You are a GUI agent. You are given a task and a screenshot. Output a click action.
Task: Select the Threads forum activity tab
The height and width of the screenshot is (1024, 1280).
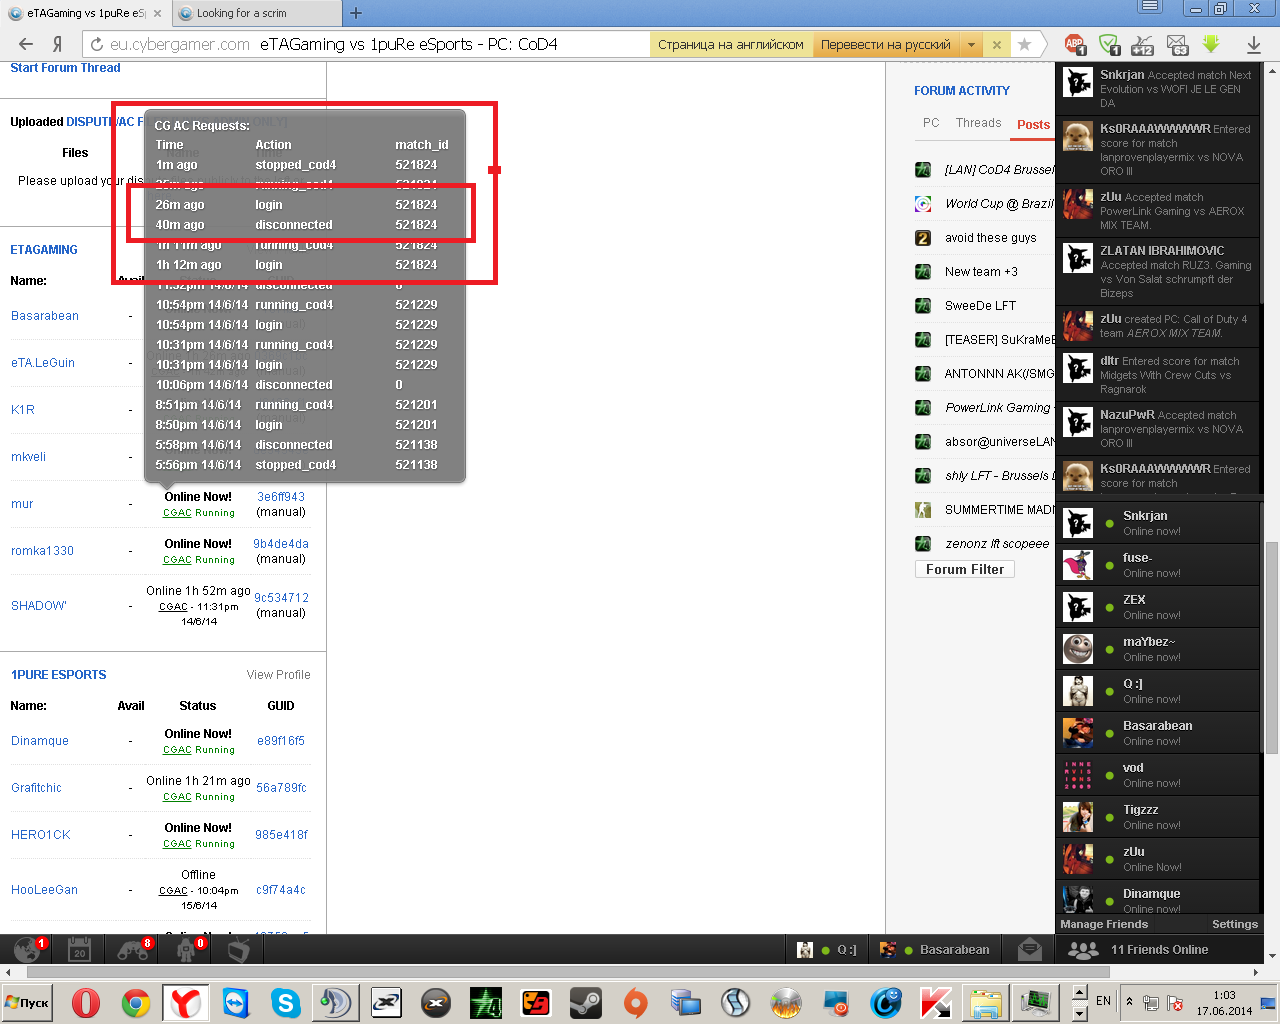(x=978, y=123)
